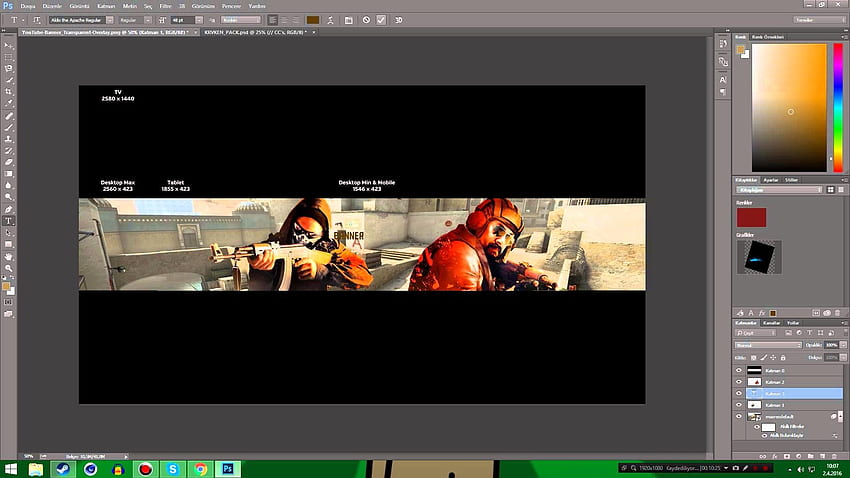This screenshot has height=478, width=850.
Task: Toggle lock position for layer
Action: (773, 358)
